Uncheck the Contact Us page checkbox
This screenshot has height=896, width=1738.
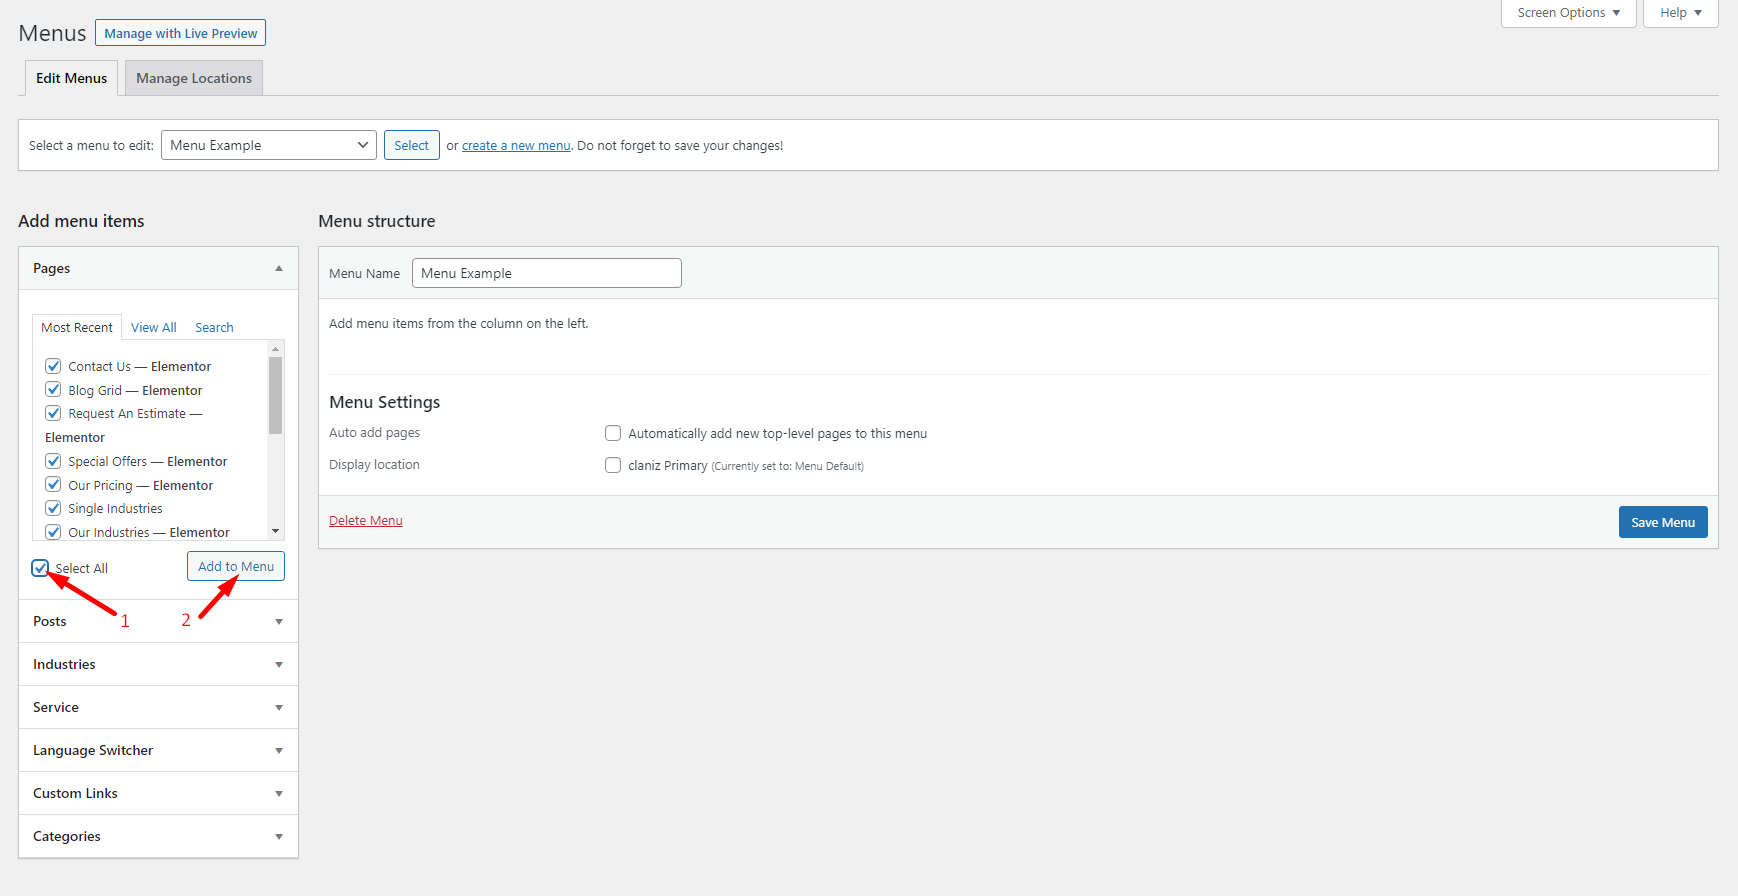pos(54,366)
